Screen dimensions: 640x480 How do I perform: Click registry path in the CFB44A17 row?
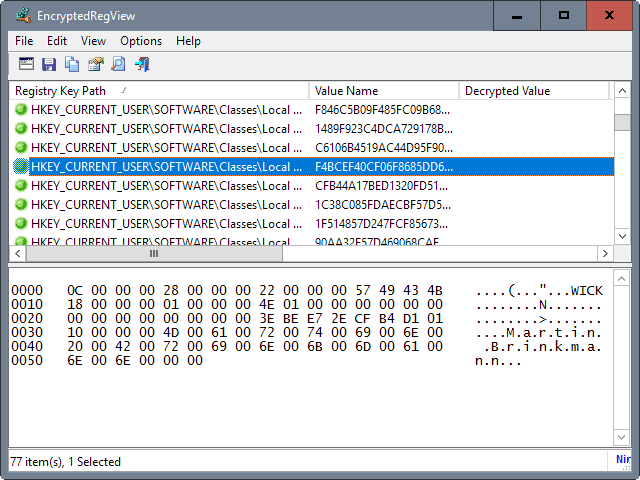167,186
